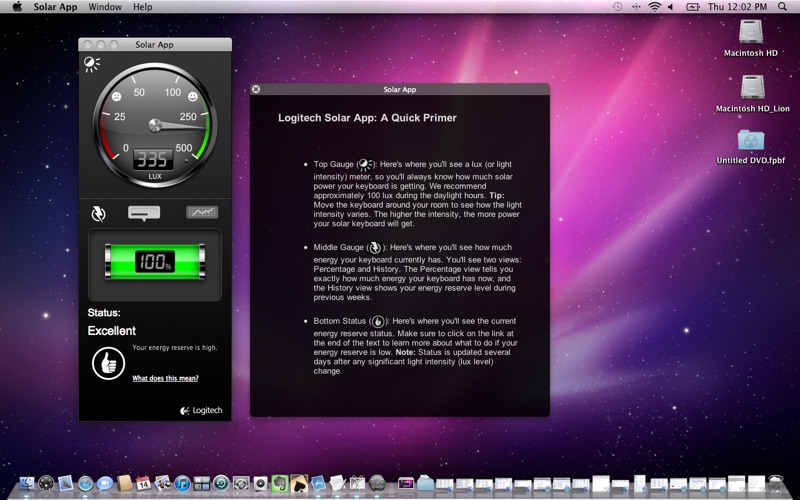800x500 pixels.
Task: Open the Apple menu
Action: [17, 7]
